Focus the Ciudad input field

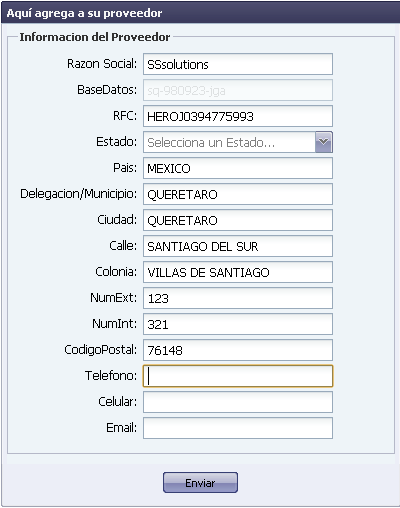pyautogui.click(x=238, y=220)
